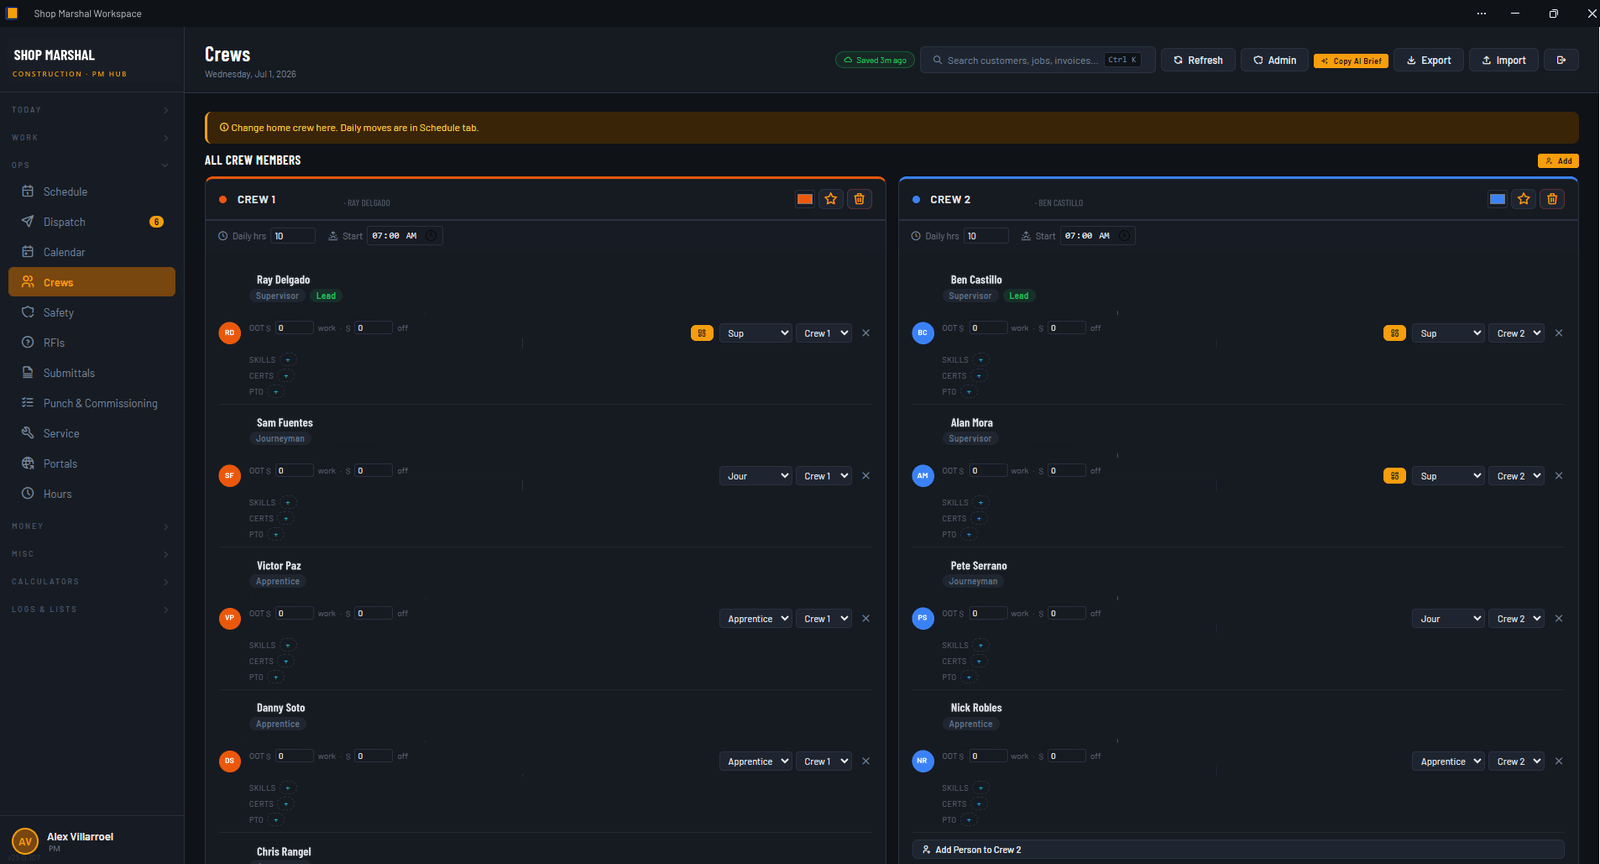Image resolution: width=1600 pixels, height=864 pixels.
Task: Remove Victor Paz using the X icon
Action: (x=866, y=619)
